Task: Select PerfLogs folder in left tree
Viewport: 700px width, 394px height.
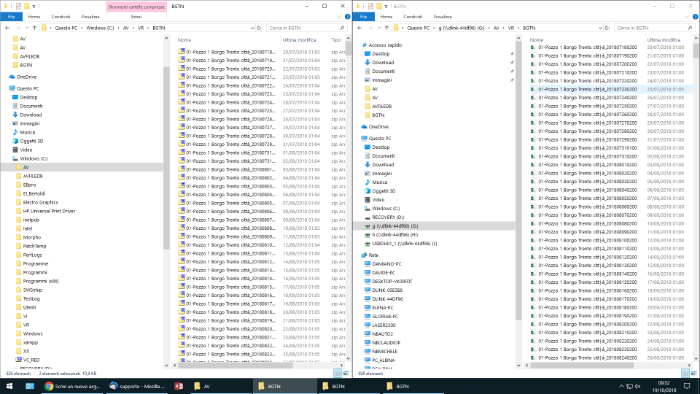Action: tap(29, 255)
